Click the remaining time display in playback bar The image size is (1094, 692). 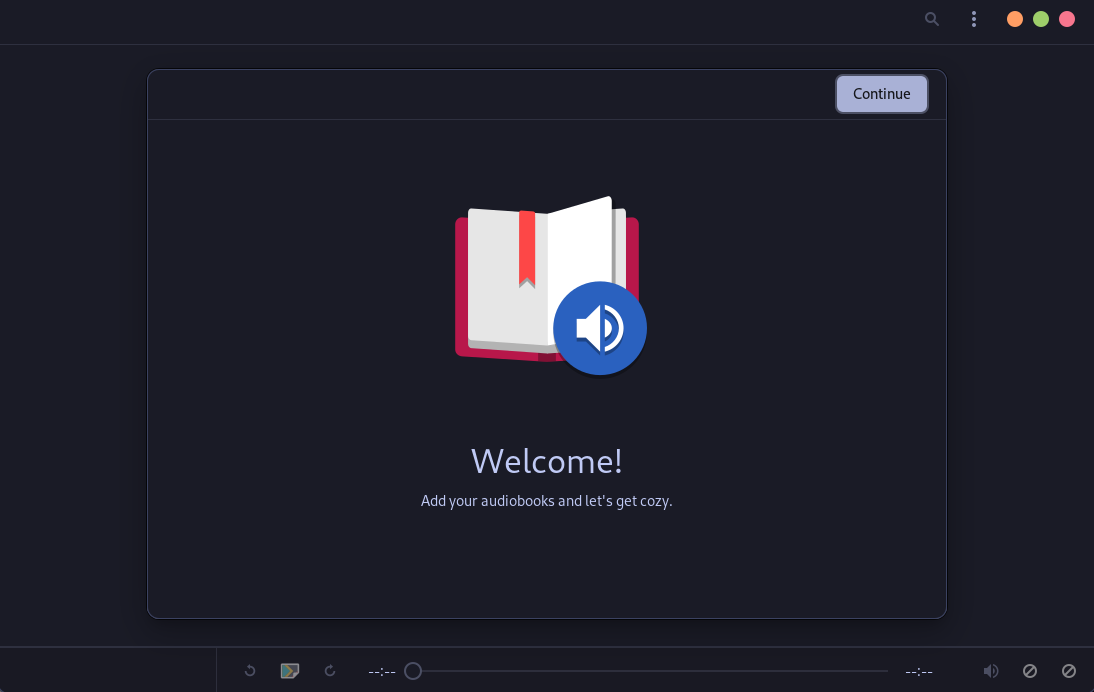918,672
